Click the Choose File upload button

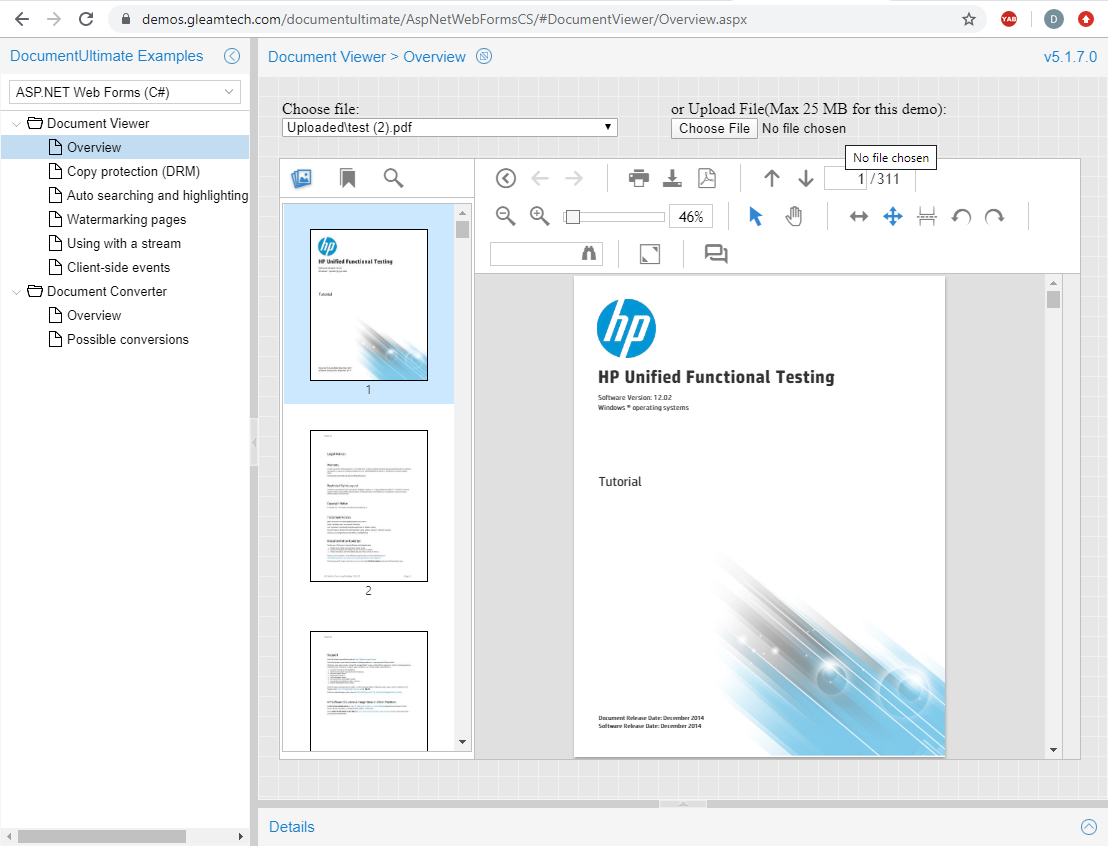pos(714,128)
